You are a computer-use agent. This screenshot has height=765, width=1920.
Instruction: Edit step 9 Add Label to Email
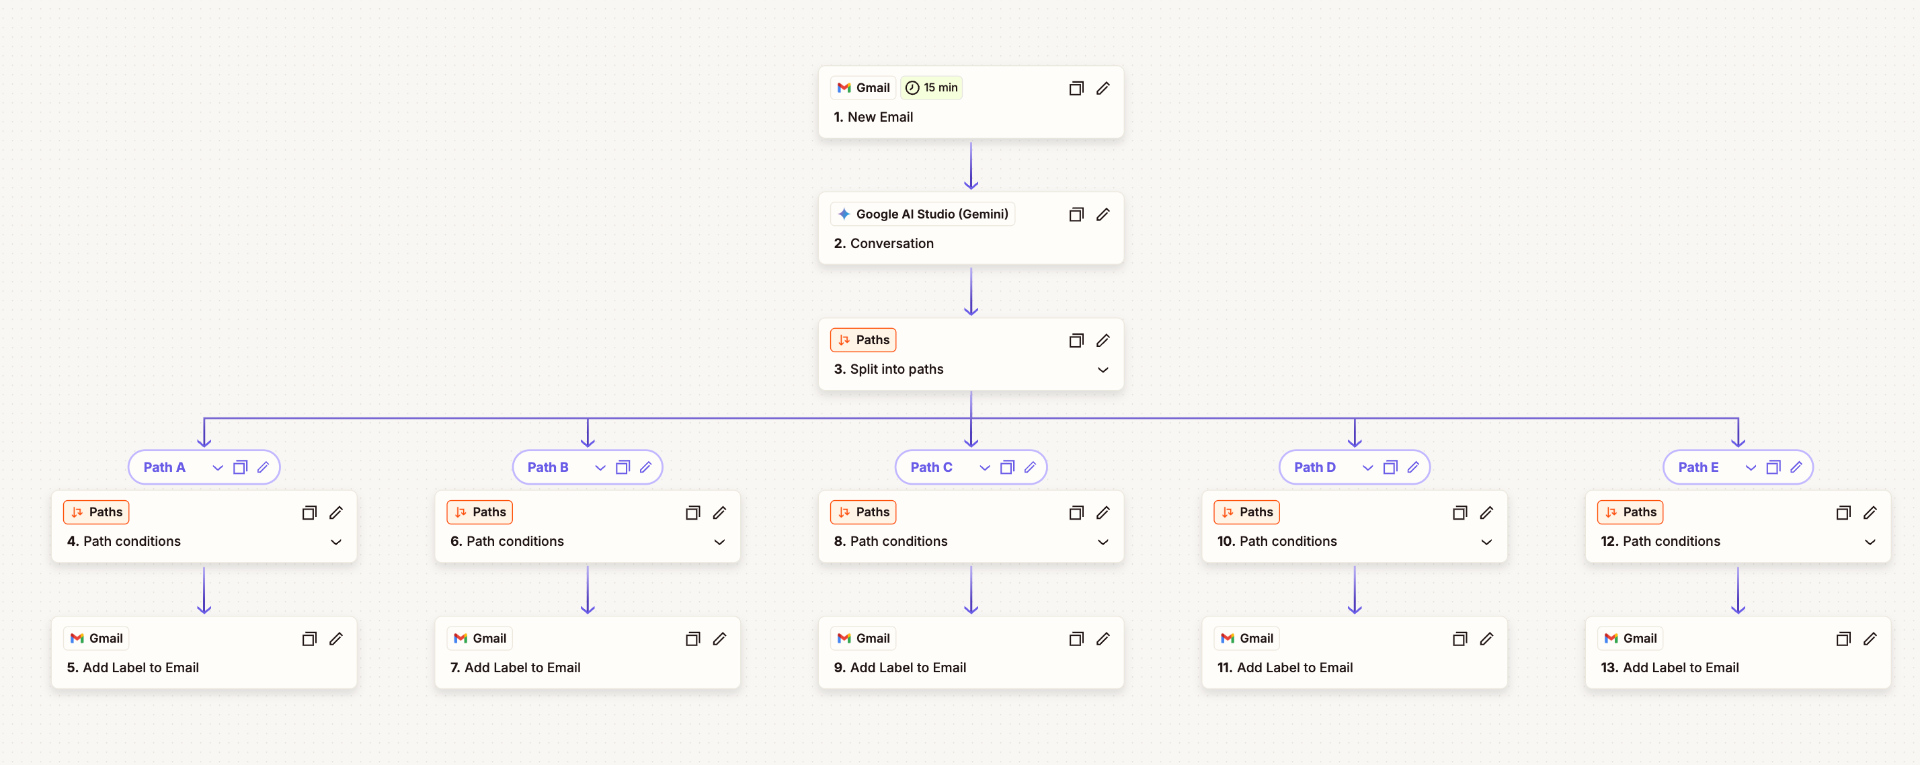(x=1103, y=638)
